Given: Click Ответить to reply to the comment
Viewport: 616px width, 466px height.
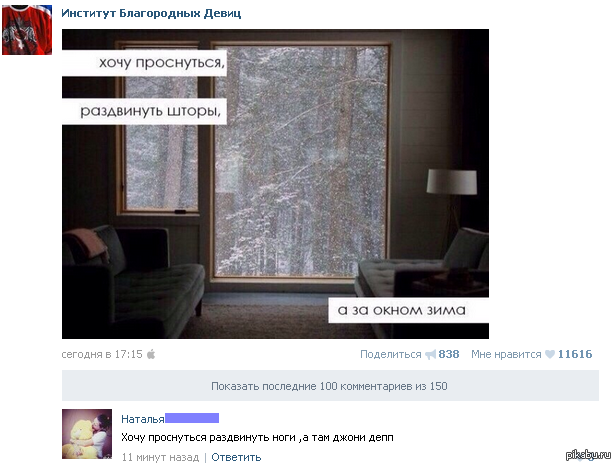Looking at the screenshot, I should [236, 457].
